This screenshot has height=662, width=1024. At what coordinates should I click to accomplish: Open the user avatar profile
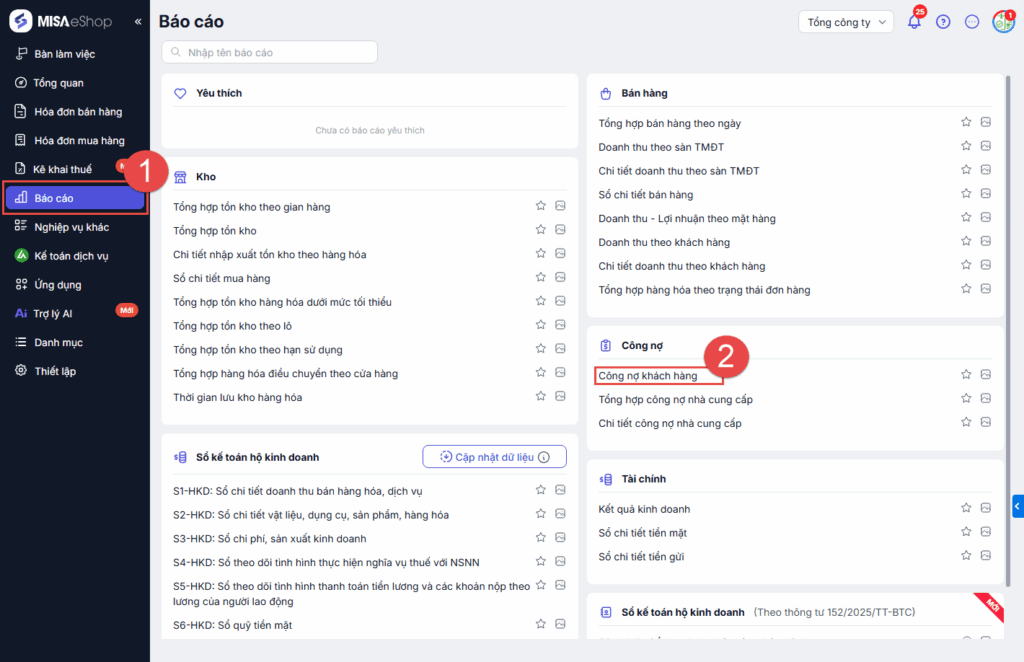[x=1002, y=22]
